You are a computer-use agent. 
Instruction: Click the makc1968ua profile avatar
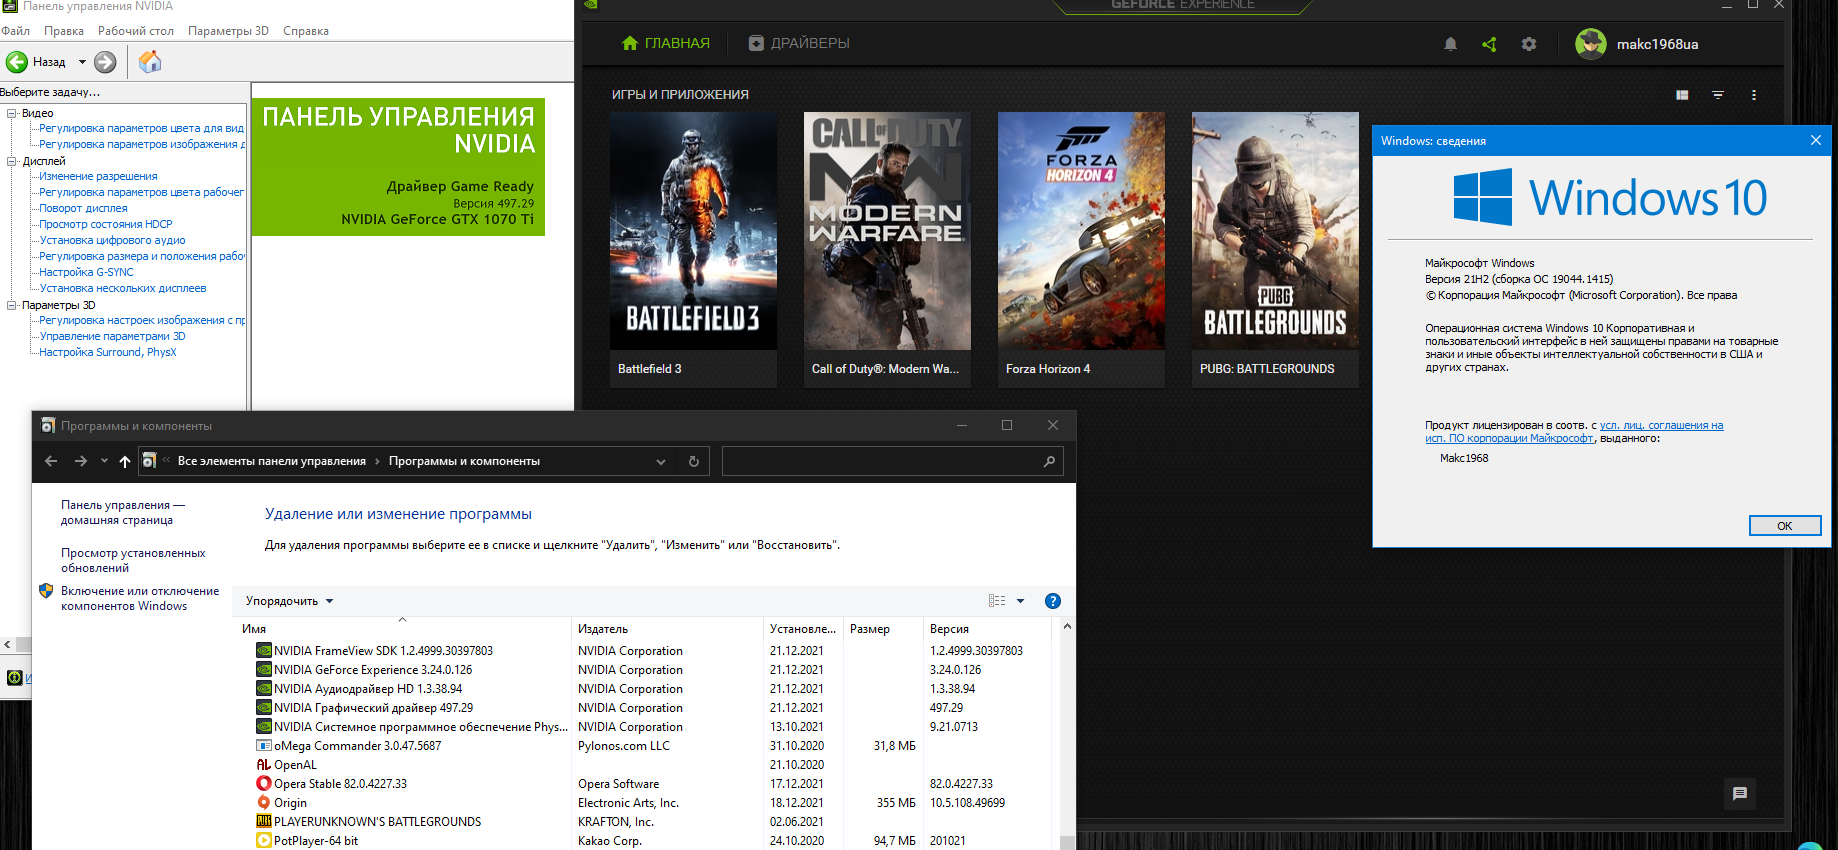[x=1590, y=44]
